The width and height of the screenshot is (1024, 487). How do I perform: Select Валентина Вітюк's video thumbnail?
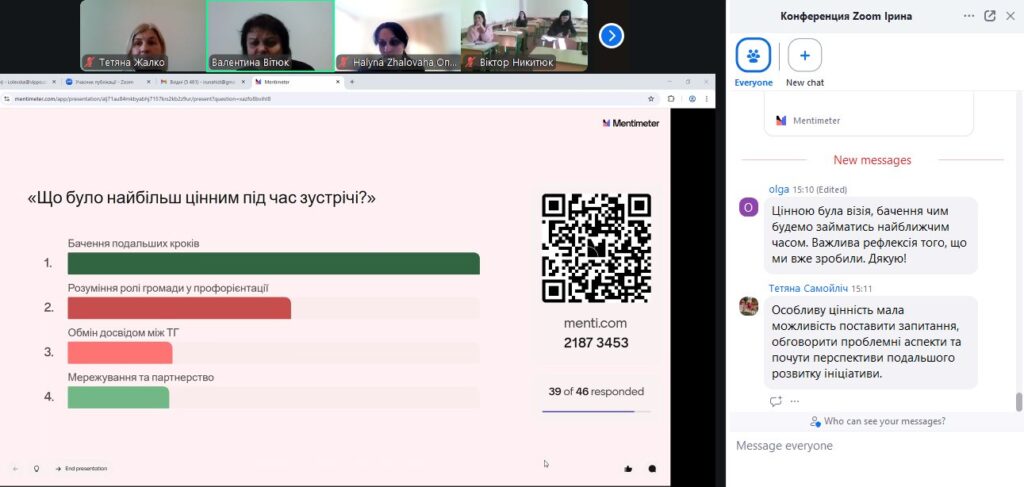coord(269,36)
